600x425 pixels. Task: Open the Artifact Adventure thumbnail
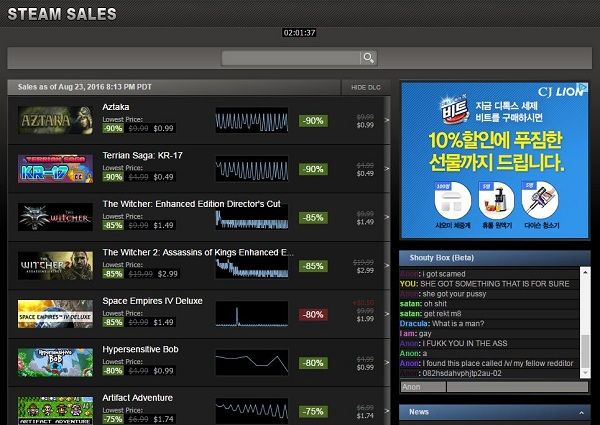point(55,410)
